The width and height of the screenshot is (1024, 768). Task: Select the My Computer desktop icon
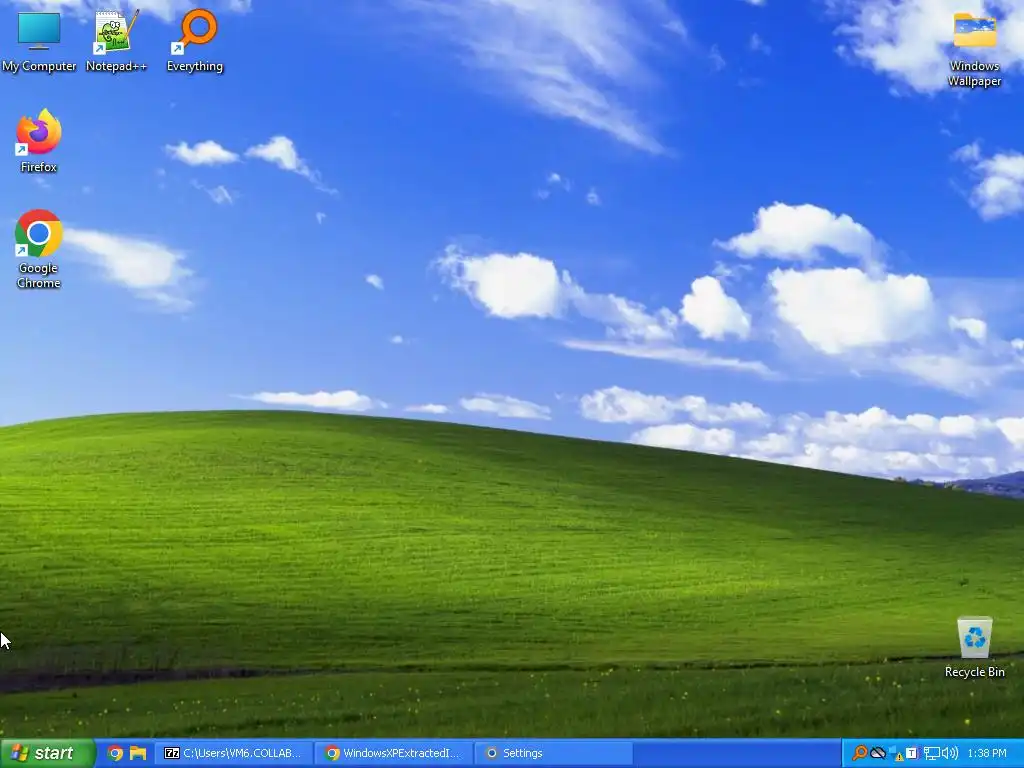click(x=39, y=40)
